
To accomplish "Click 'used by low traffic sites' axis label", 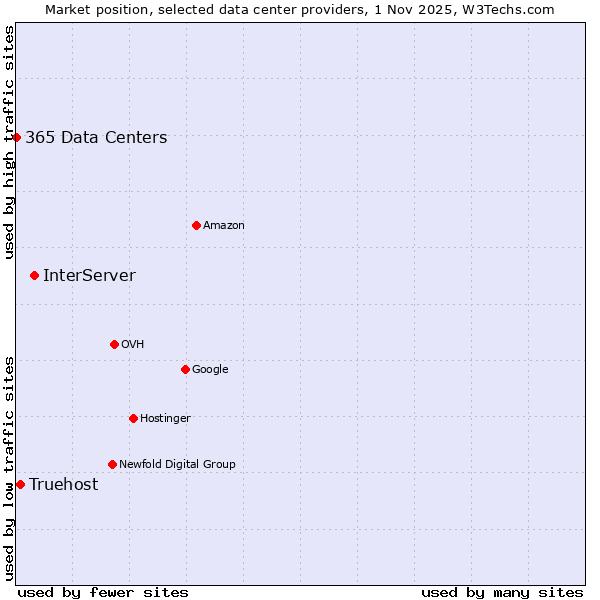I will point(9,467).
